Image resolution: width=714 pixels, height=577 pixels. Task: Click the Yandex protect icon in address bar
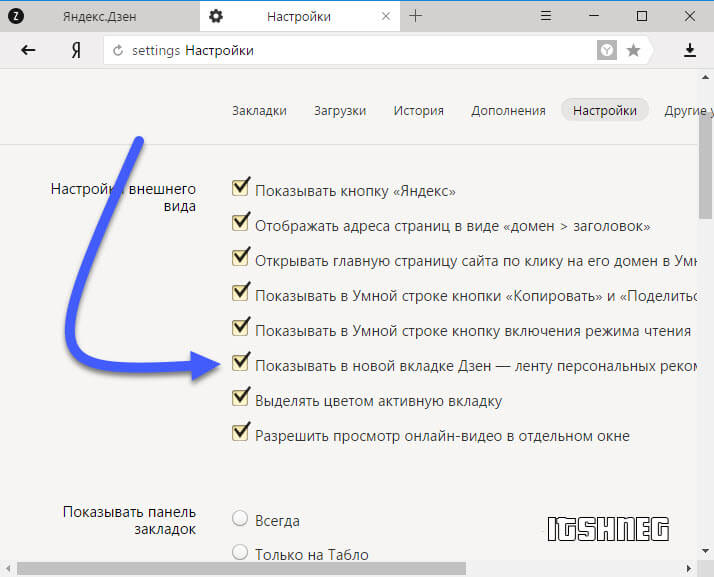(x=607, y=50)
